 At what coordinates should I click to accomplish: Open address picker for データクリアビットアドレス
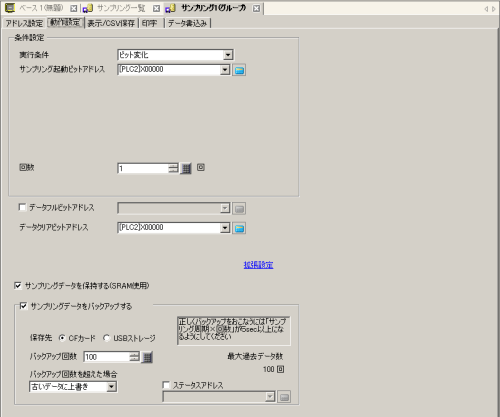click(x=239, y=228)
